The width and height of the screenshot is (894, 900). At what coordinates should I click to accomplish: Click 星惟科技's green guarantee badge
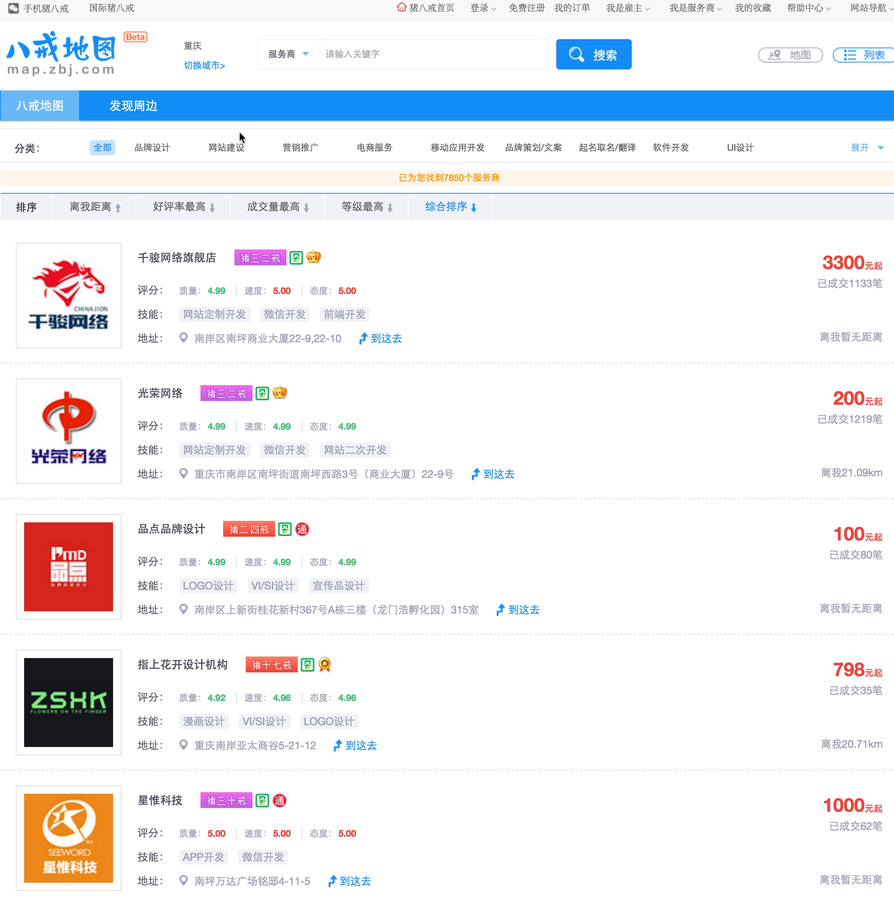coord(262,800)
